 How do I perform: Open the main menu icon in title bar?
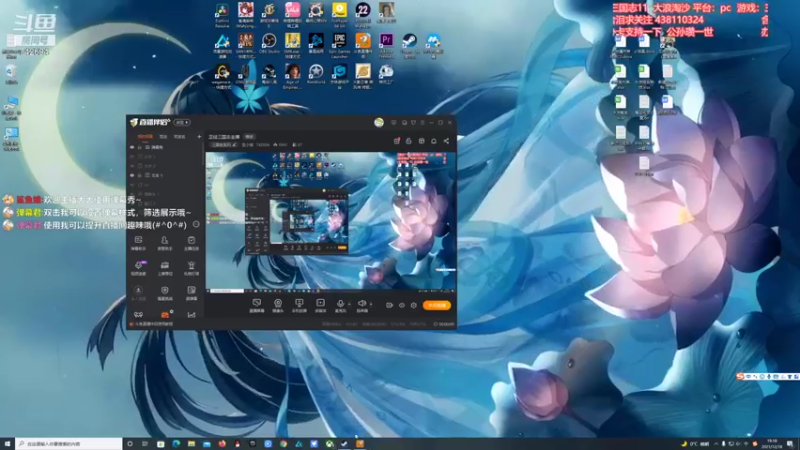coord(422,122)
